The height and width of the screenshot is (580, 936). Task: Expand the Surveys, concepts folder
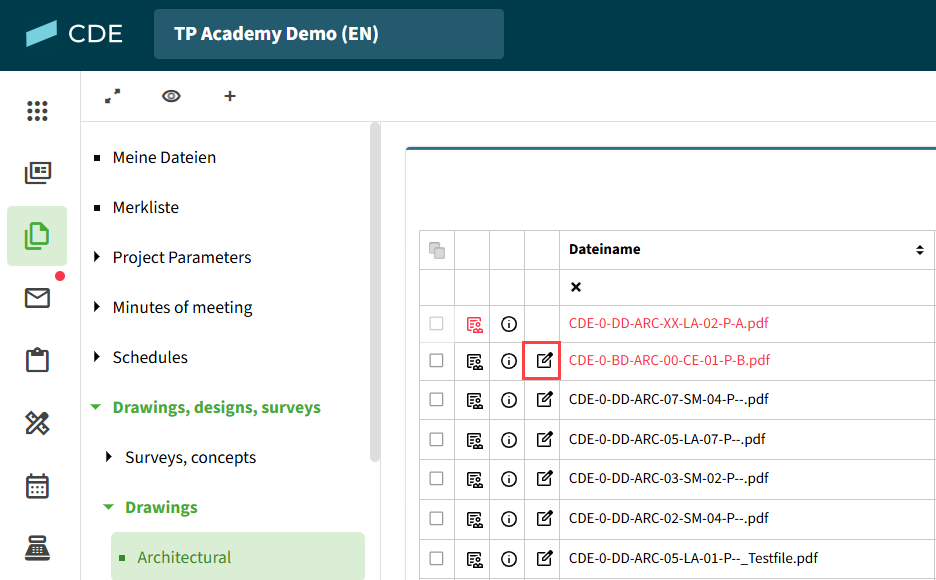109,457
